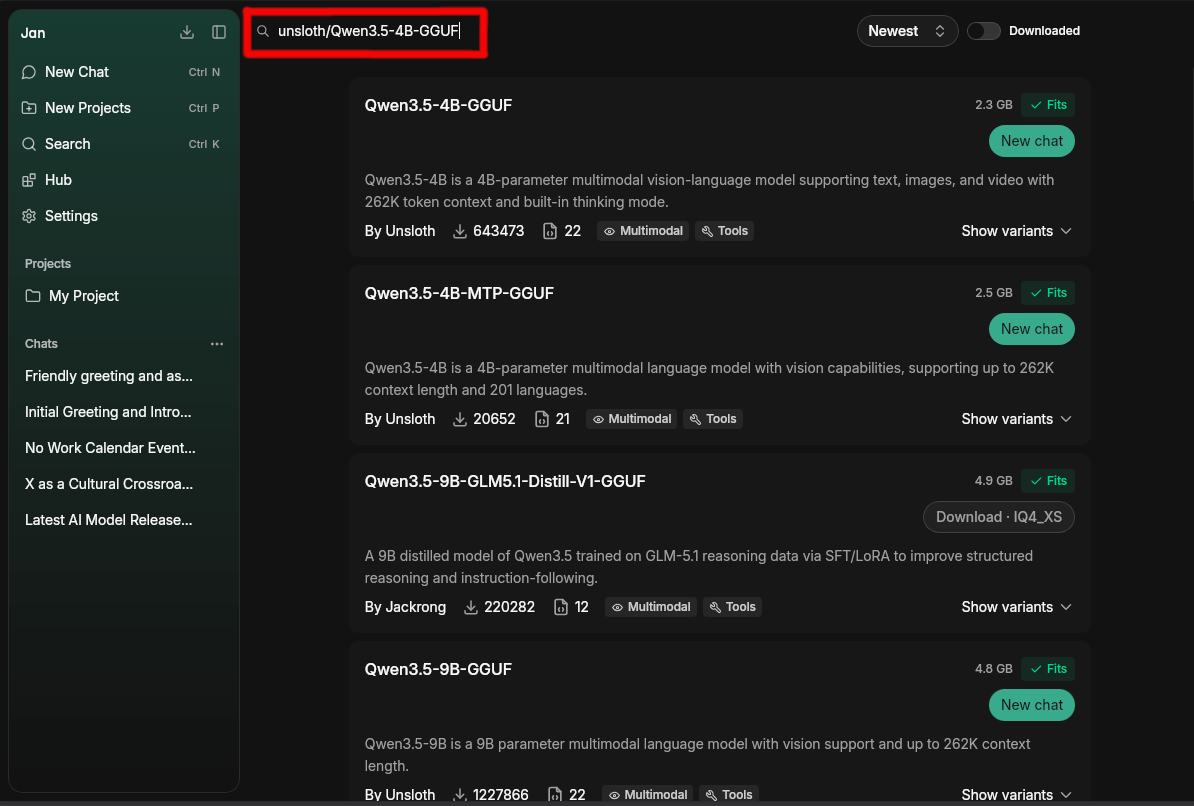This screenshot has width=1194, height=806.
Task: Click file icon next to 21 on Qwen3.5-4B-MTP-GGUF
Action: point(541,420)
